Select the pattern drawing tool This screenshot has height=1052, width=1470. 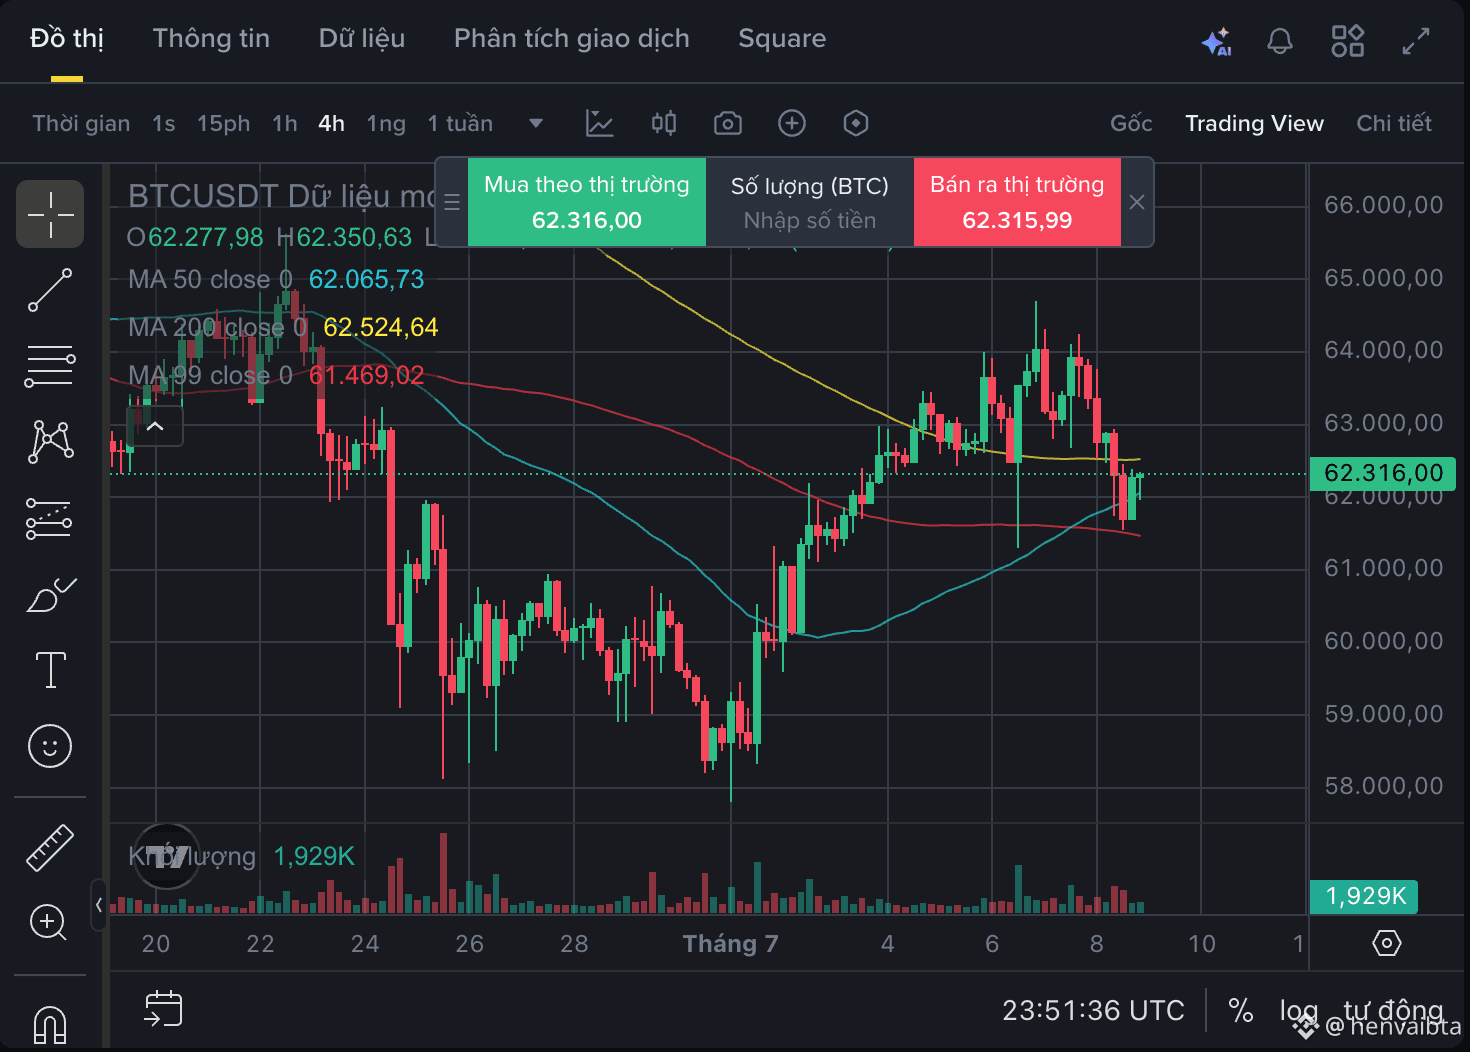[50, 442]
